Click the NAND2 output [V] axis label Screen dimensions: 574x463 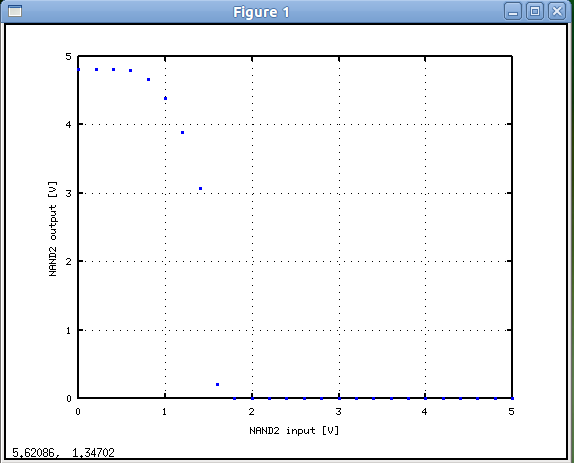click(x=53, y=229)
